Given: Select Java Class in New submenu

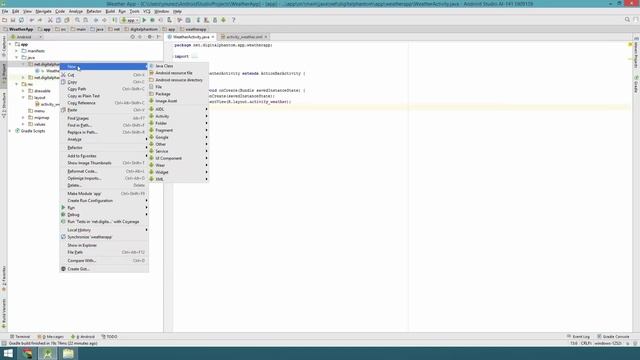Looking at the screenshot, I should [x=178, y=66].
